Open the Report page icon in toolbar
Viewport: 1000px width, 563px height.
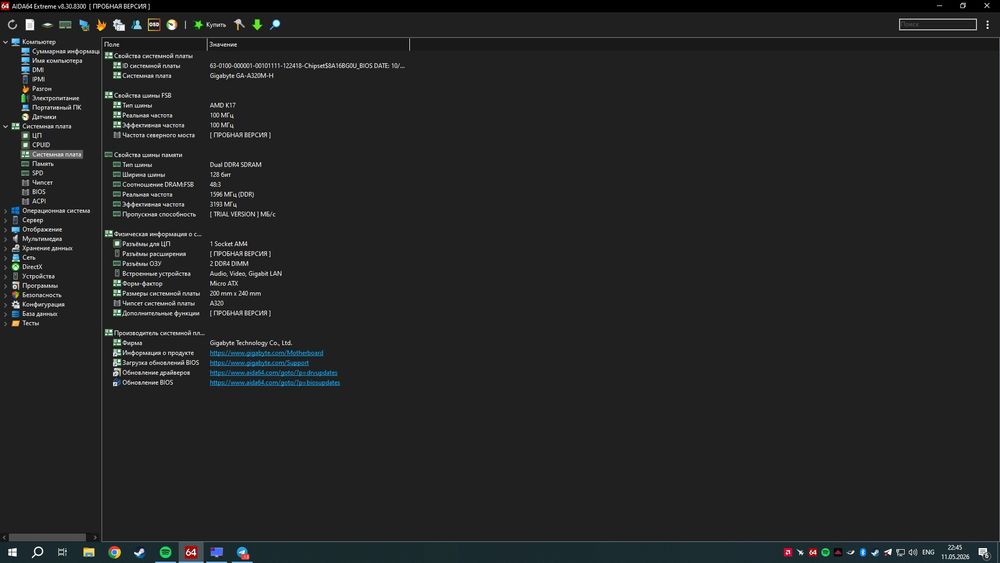point(30,25)
